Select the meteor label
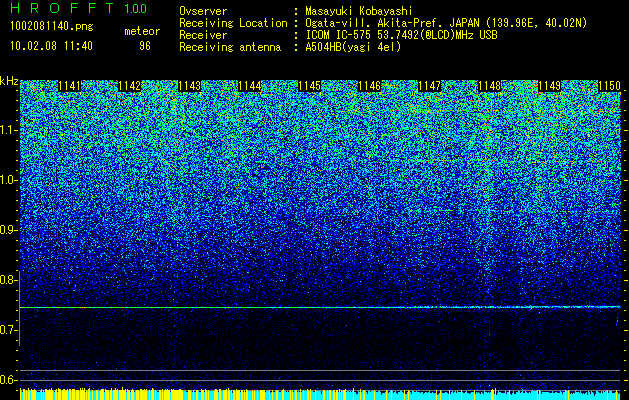The image size is (629, 400). point(142,31)
